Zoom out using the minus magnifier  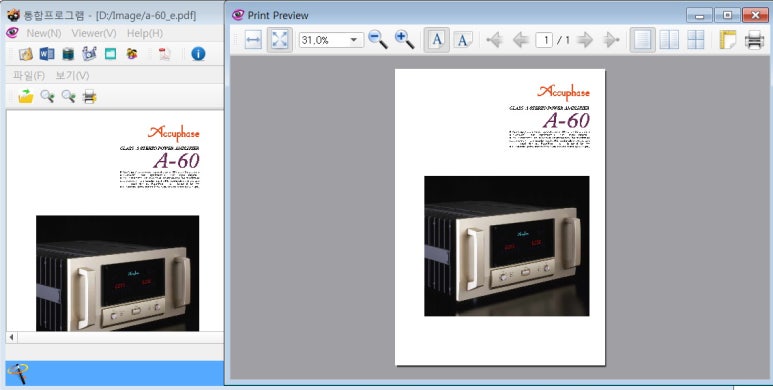click(x=378, y=40)
